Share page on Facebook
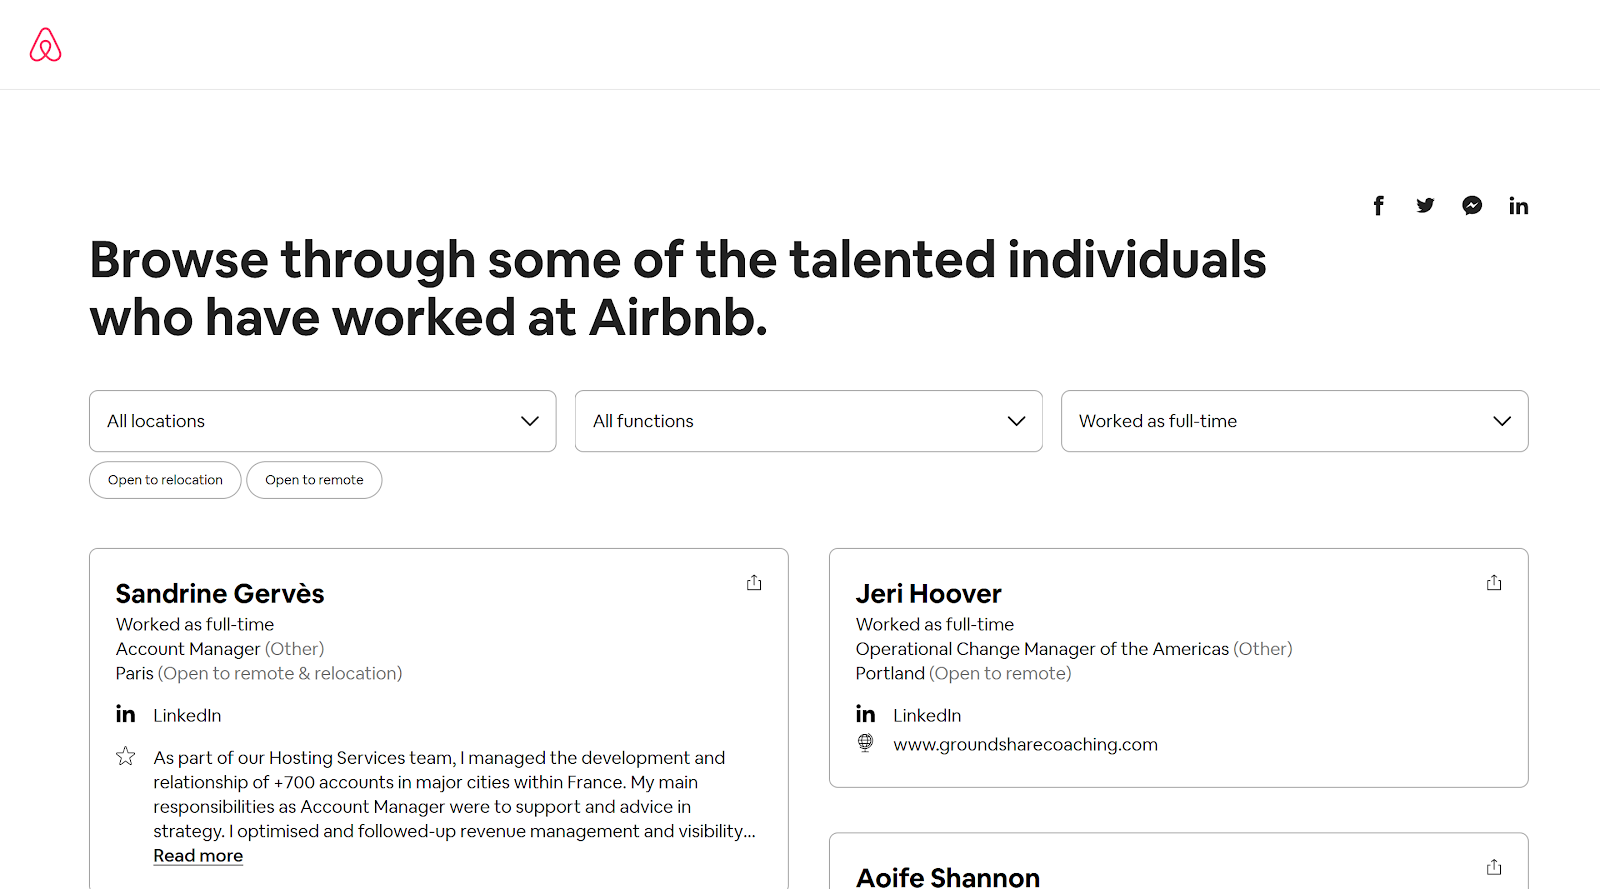 (1378, 206)
